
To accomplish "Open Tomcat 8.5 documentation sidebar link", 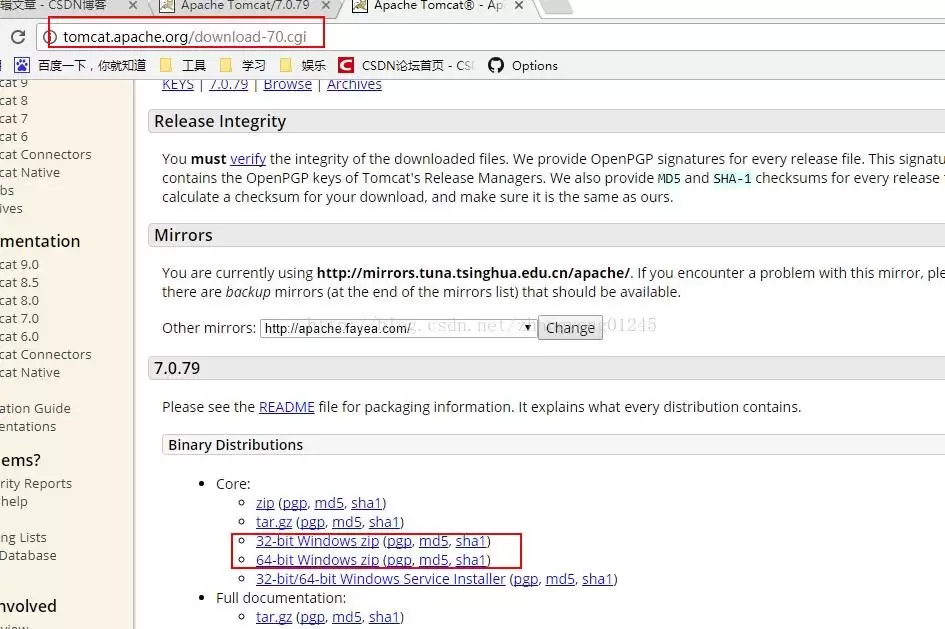I will pyautogui.click(x=19, y=283).
